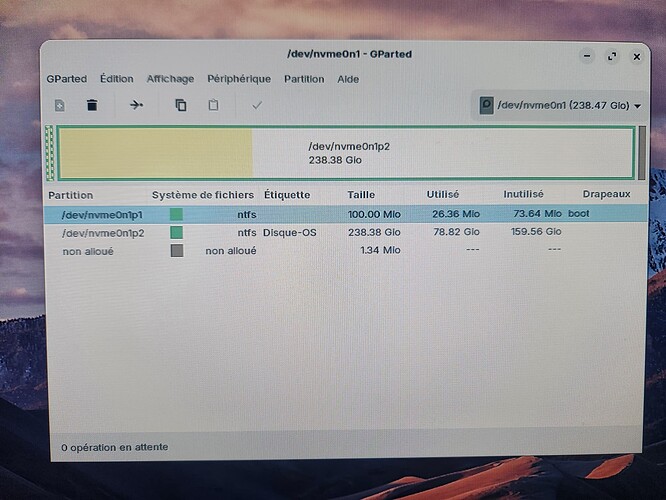Image resolution: width=666 pixels, height=500 pixels.
Task: Open the GParted menu
Action: click(67, 79)
